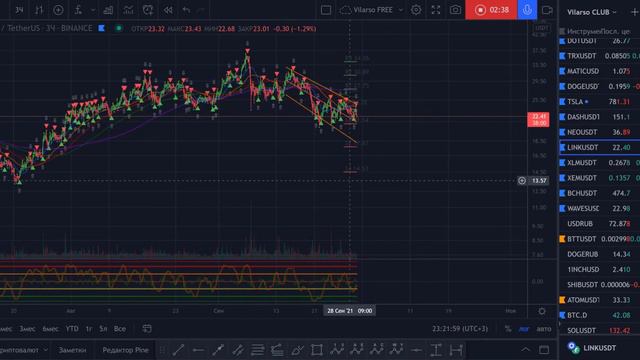Select NEOUSDT in the watchlist
Viewport: 640px width, 360px height.
coord(599,132)
